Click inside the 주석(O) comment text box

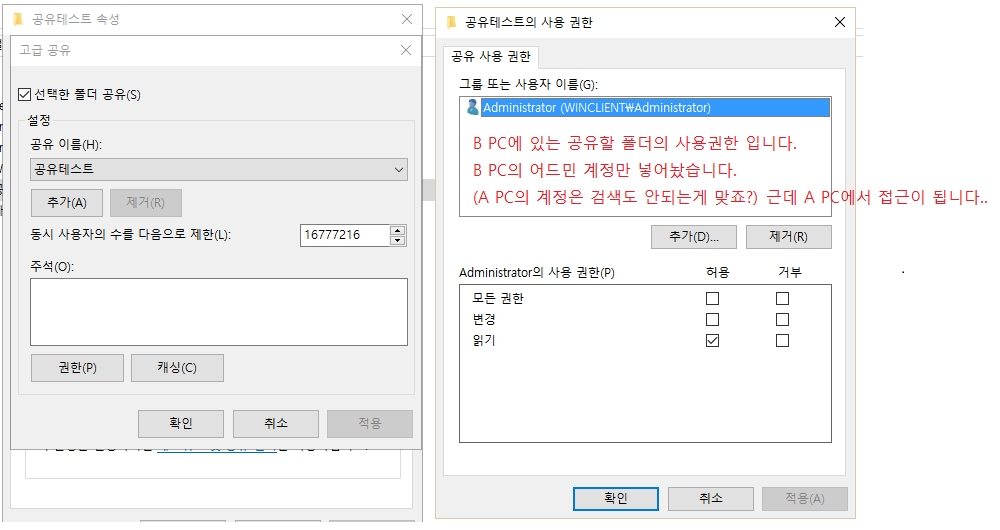pos(218,311)
